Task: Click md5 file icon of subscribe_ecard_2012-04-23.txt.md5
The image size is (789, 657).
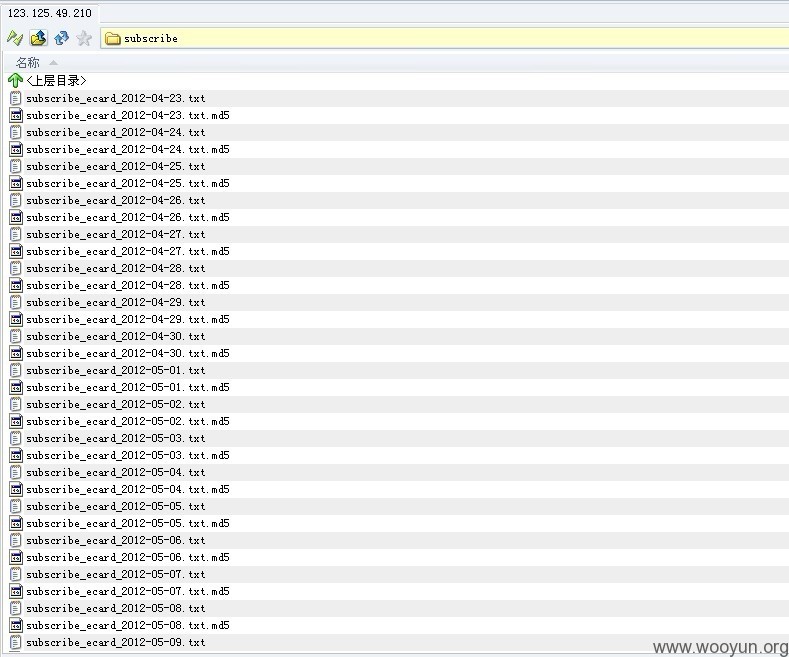Action: (16, 116)
